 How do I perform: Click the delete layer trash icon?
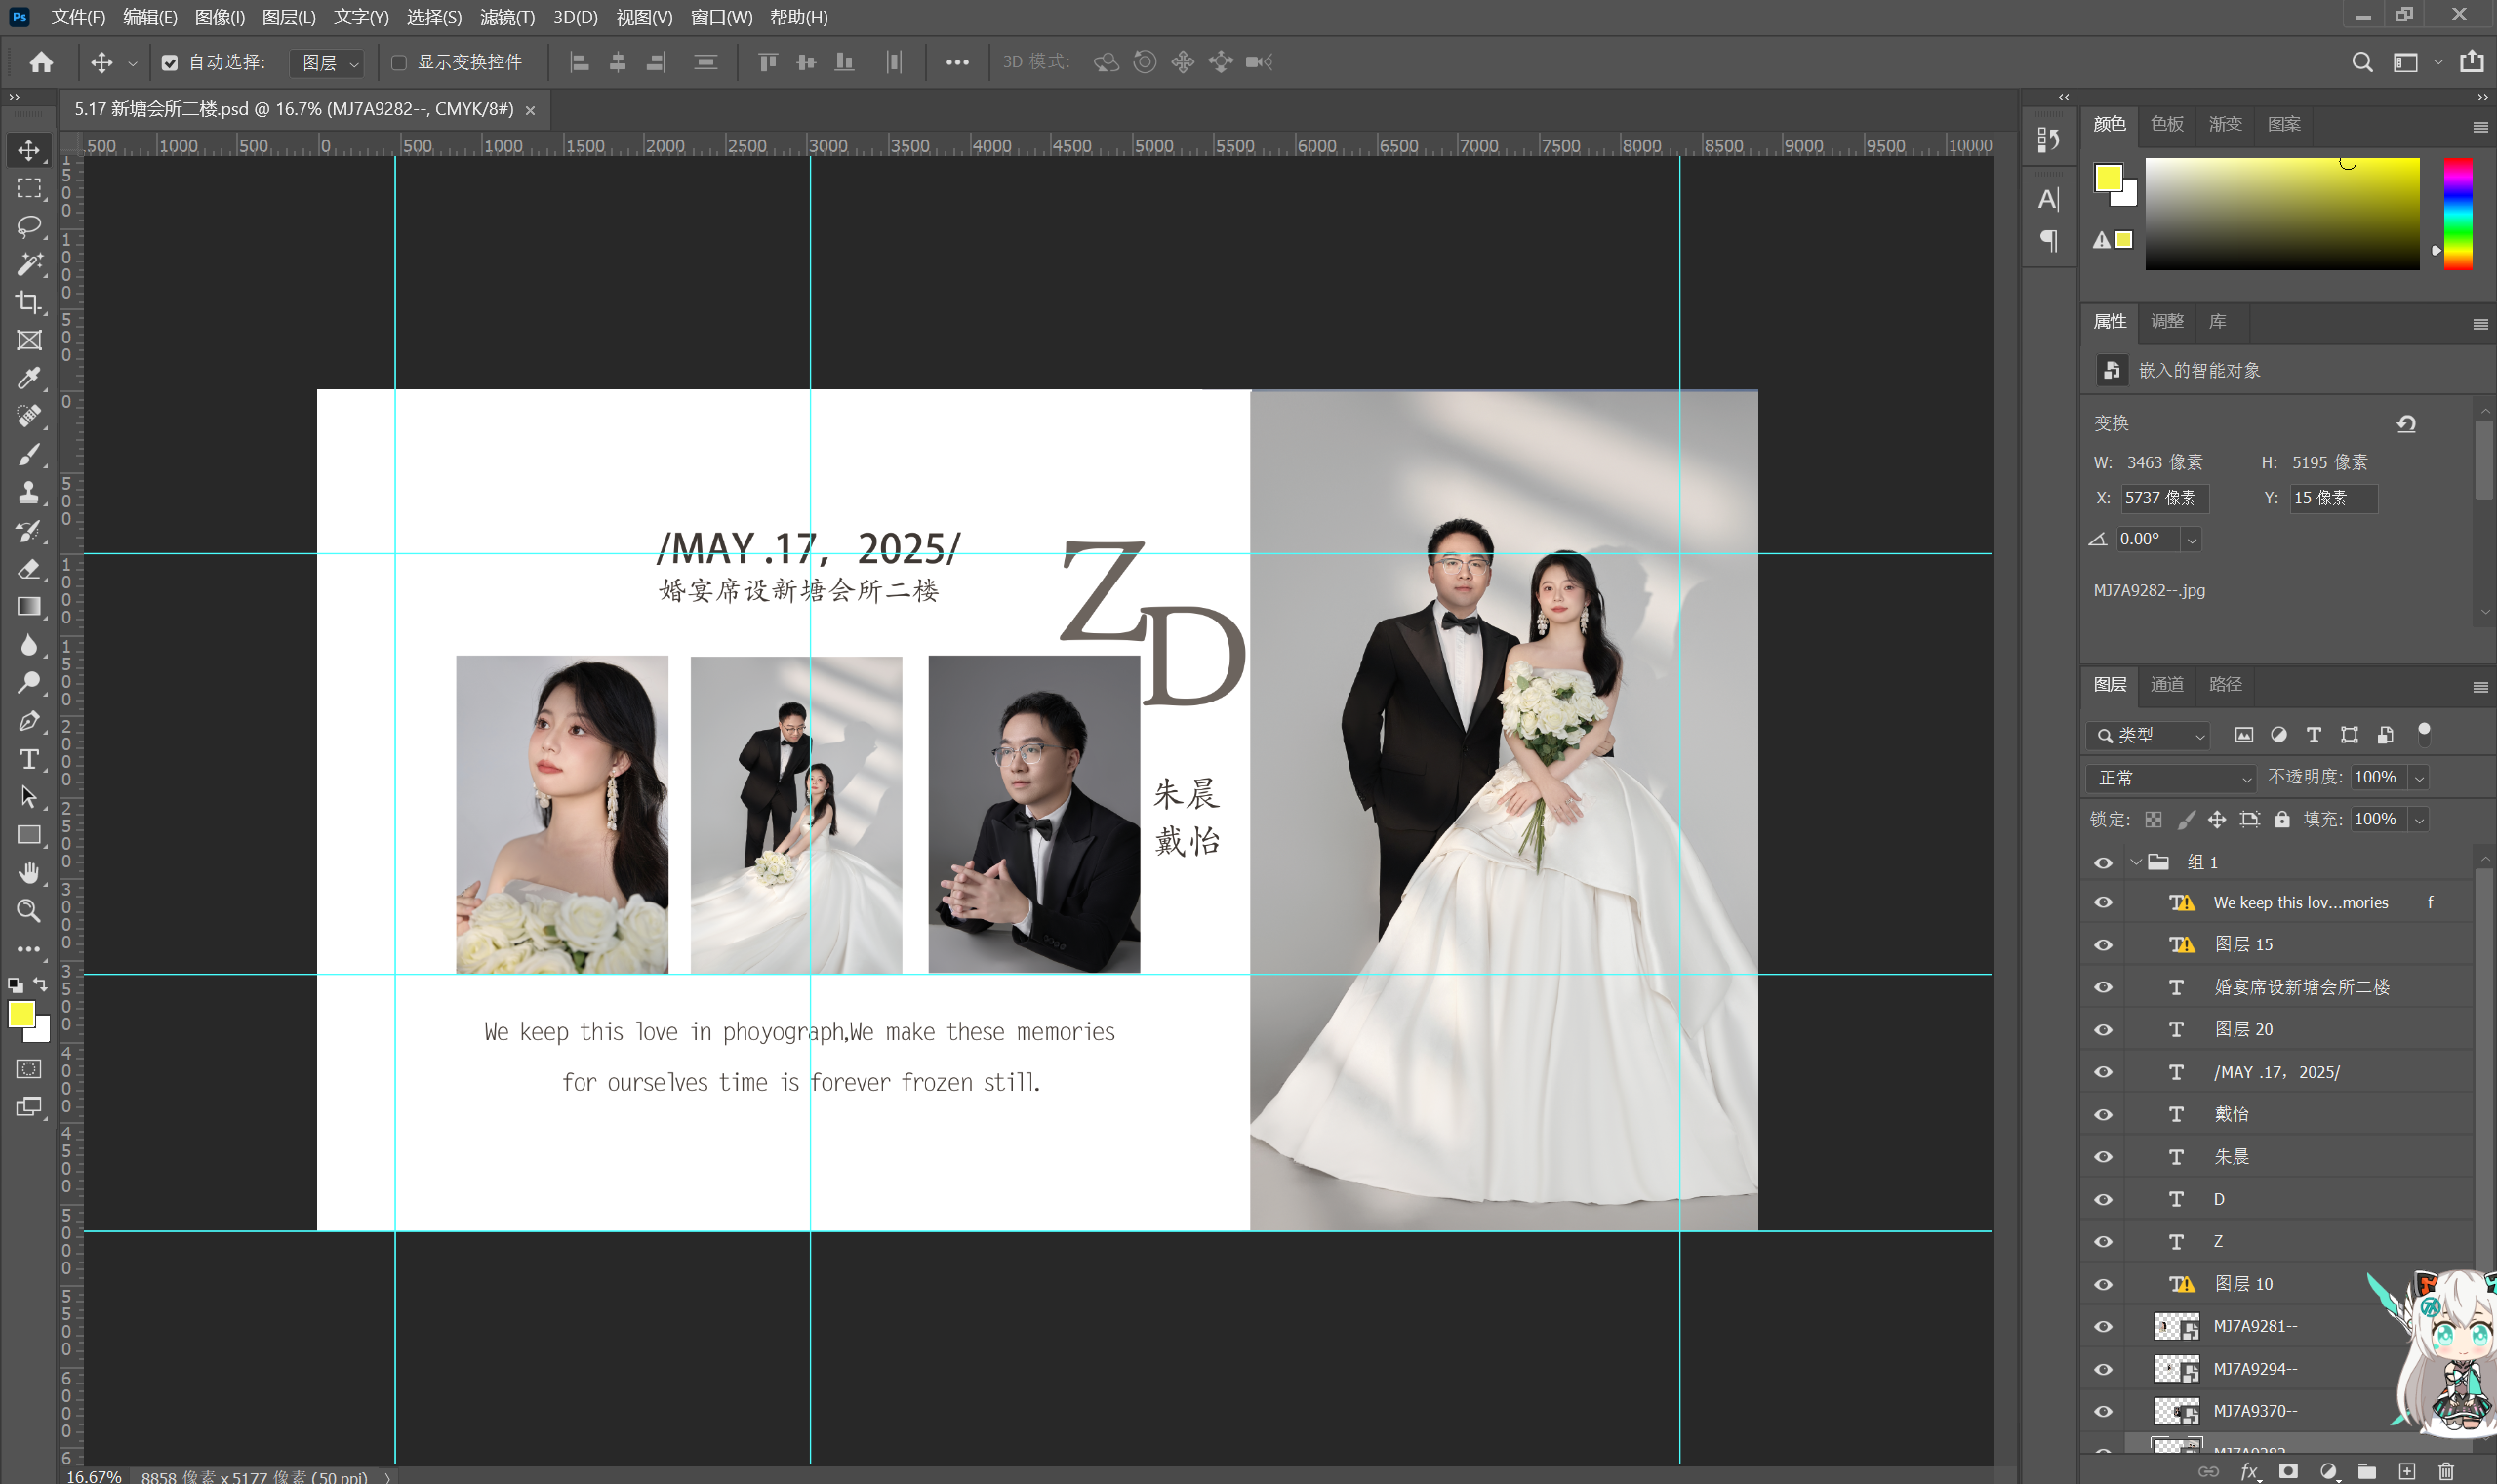(2445, 1471)
